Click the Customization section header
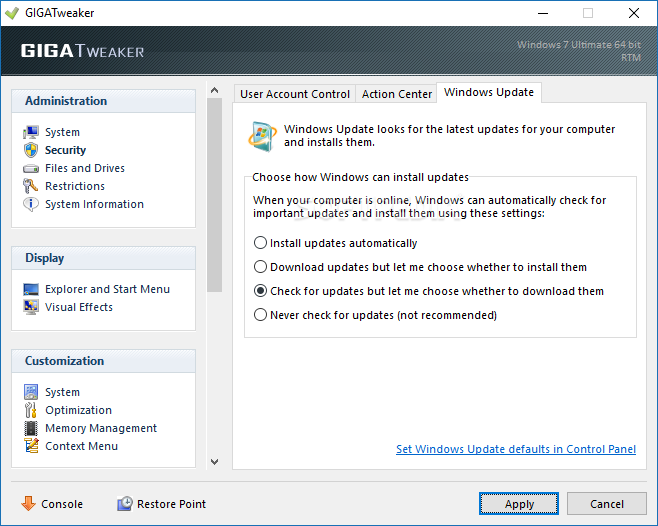Image resolution: width=658 pixels, height=526 pixels. 103,361
